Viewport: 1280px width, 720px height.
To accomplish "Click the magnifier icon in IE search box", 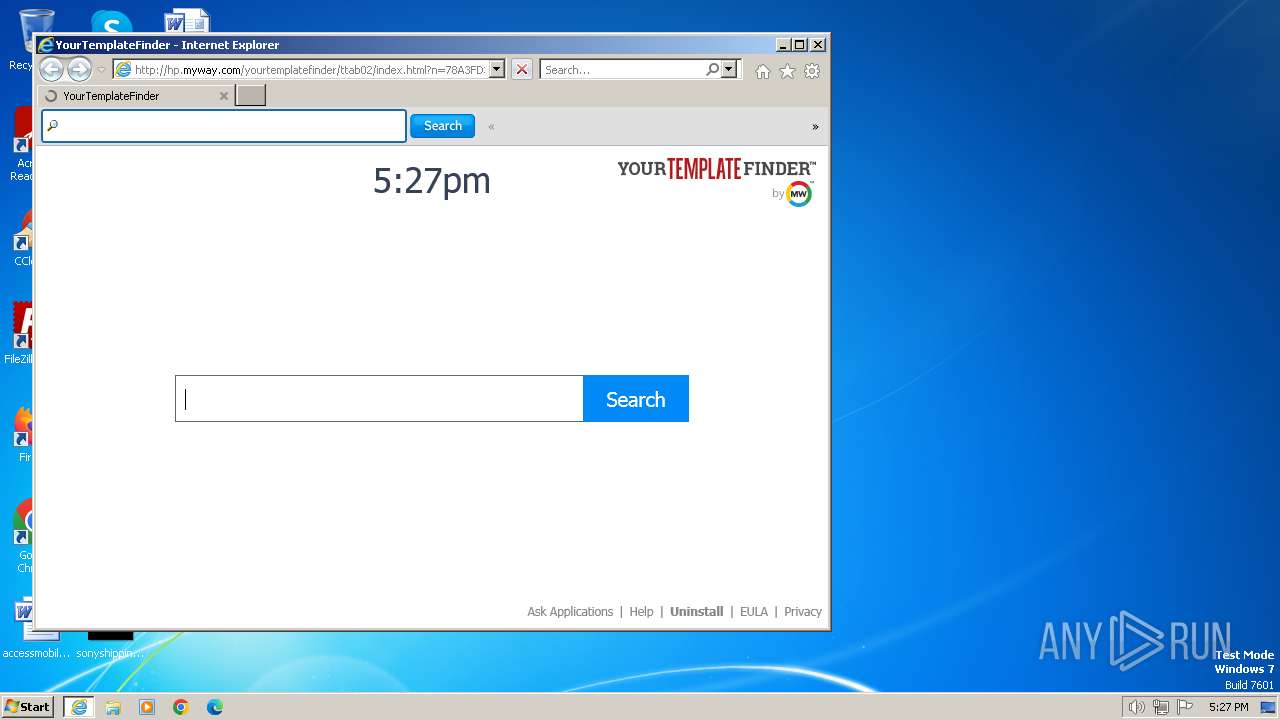I will 712,70.
